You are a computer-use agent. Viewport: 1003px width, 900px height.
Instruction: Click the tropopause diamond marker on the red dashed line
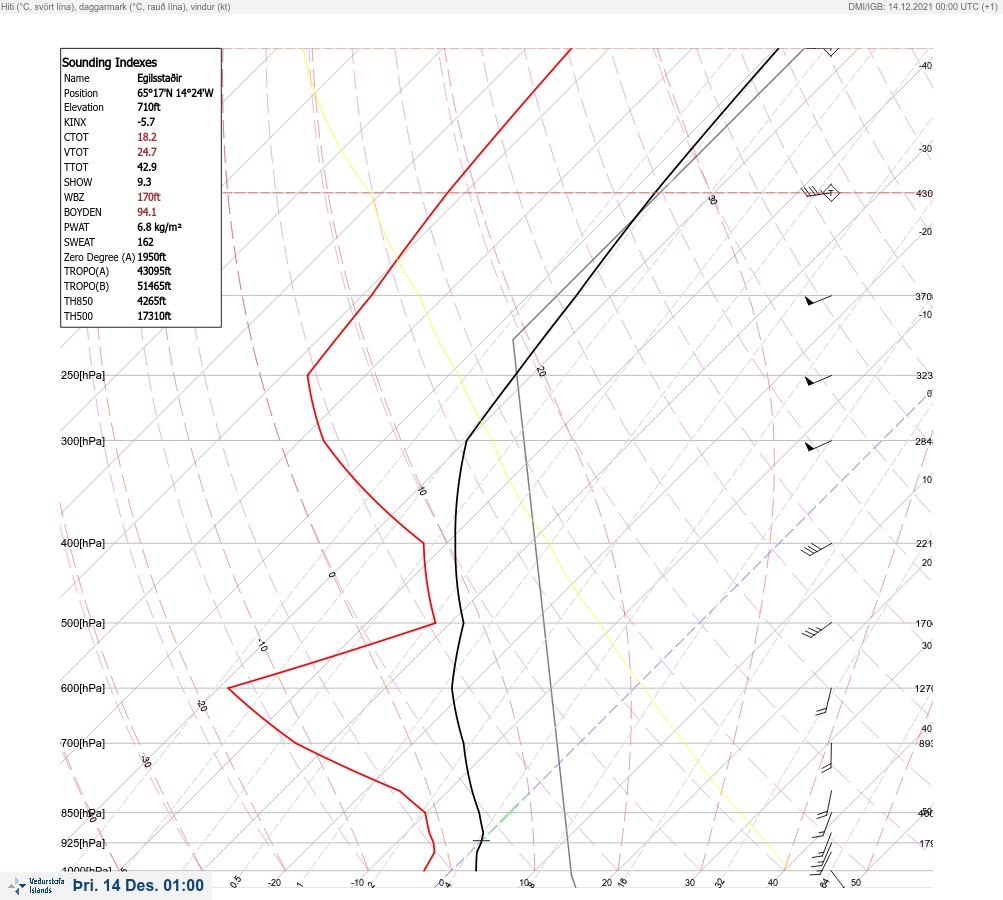[x=830, y=193]
